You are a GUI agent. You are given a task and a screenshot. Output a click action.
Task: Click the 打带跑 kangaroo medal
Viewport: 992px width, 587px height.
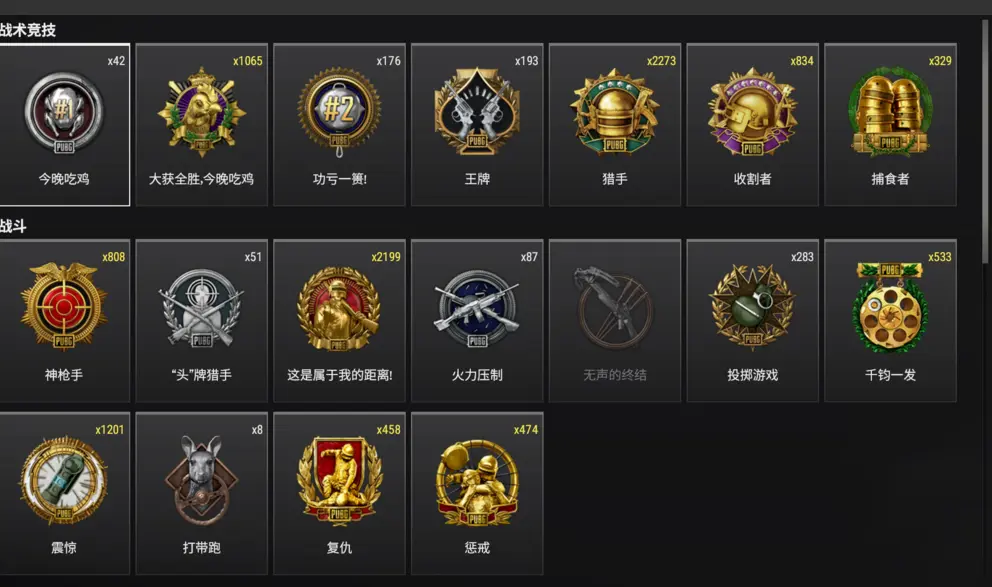pyautogui.click(x=202, y=493)
